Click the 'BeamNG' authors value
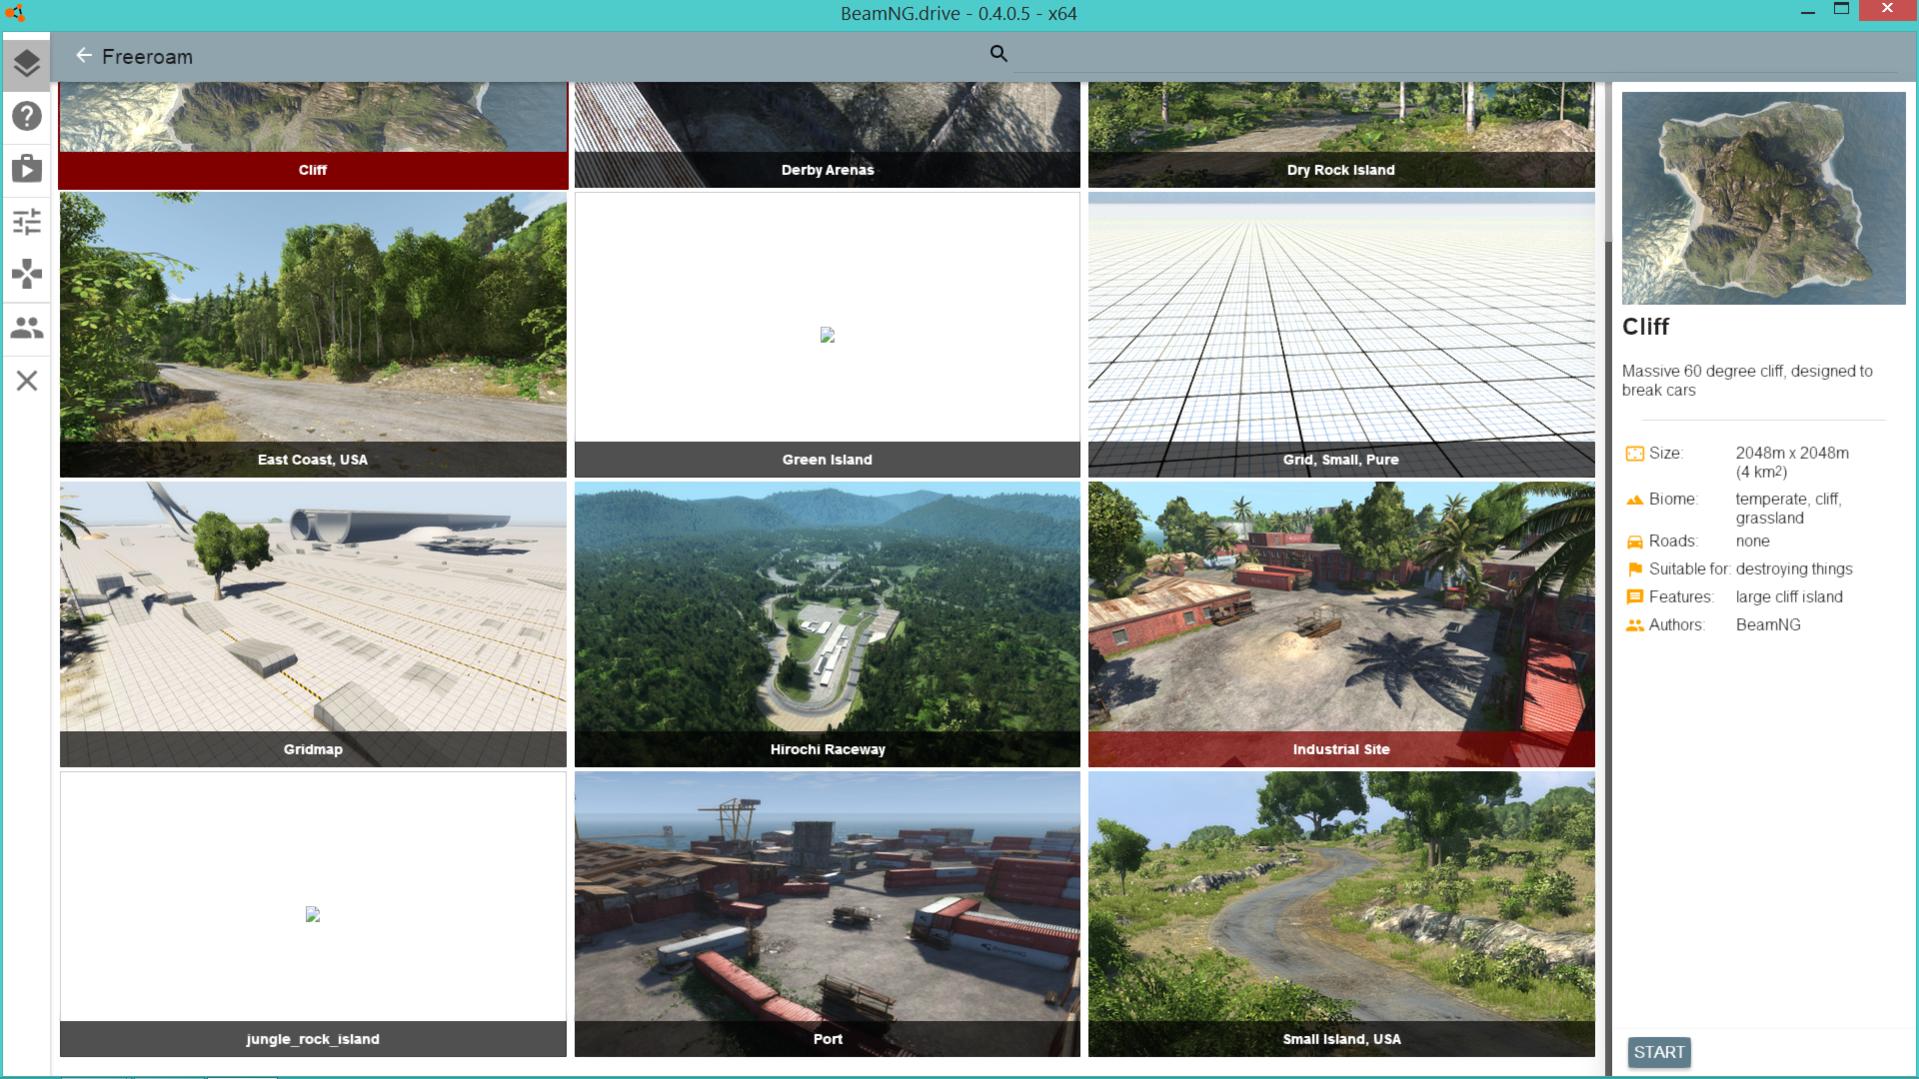This screenshot has height=1079, width=1919. 1768,625
